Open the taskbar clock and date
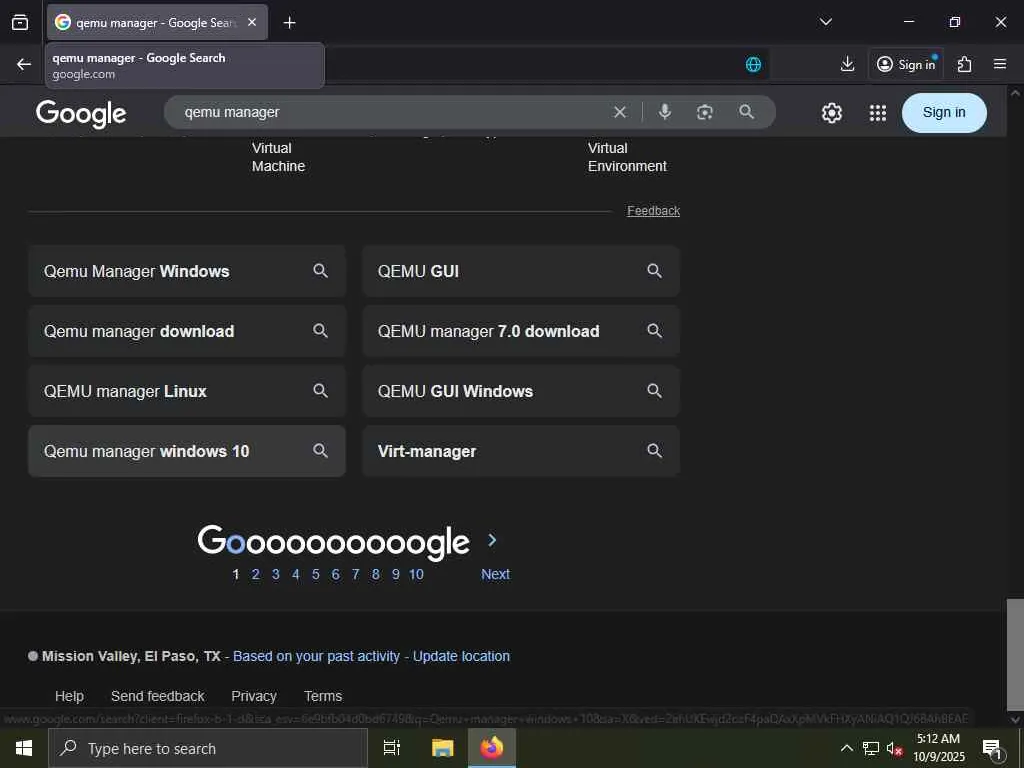Viewport: 1024px width, 768px height. click(938, 748)
